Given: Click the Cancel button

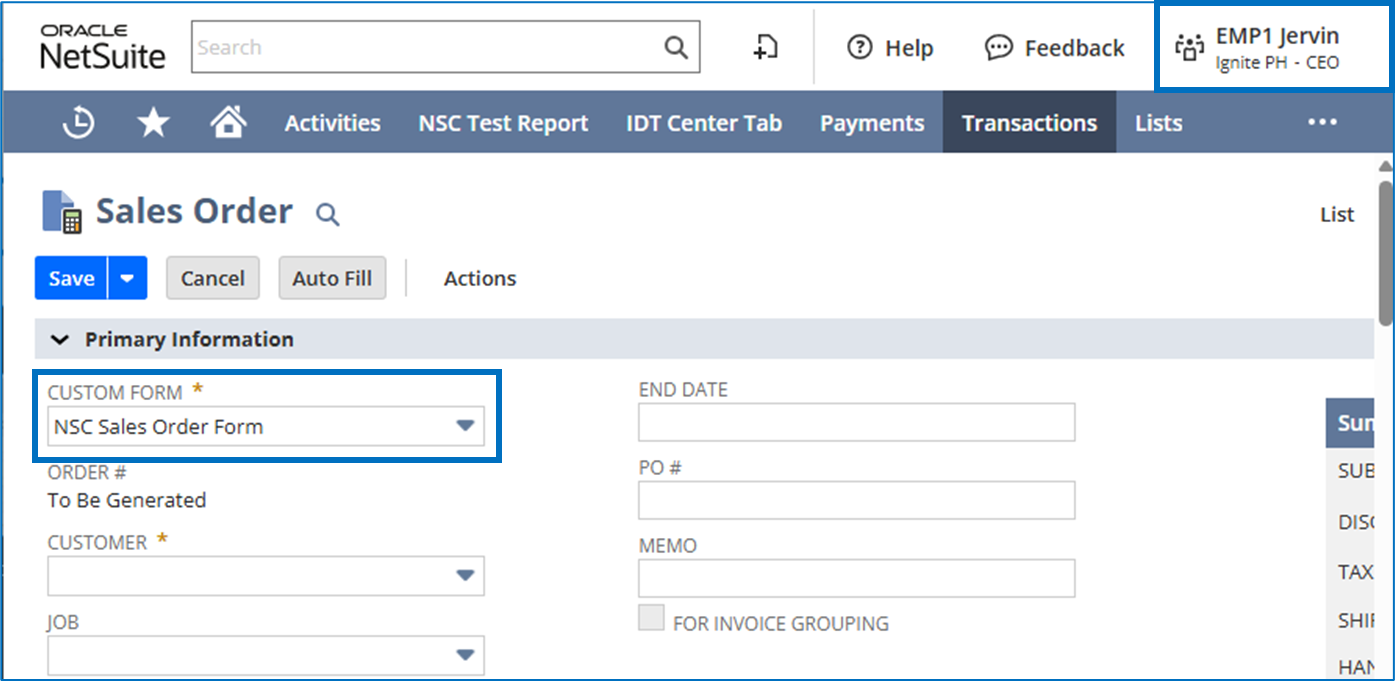Looking at the screenshot, I should (x=212, y=278).
